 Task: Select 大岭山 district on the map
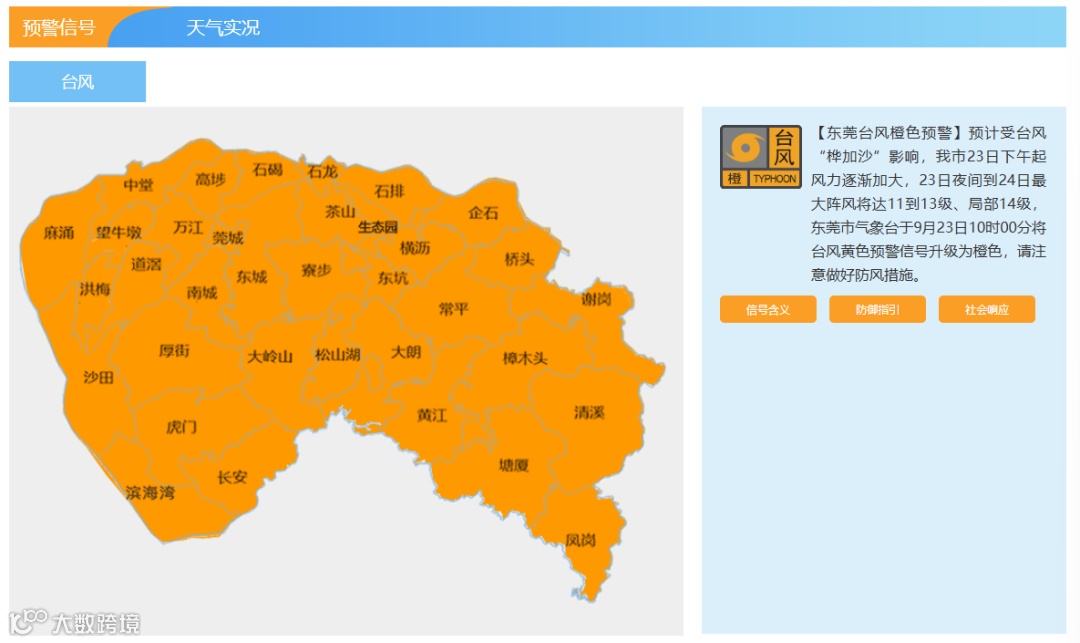coord(270,357)
